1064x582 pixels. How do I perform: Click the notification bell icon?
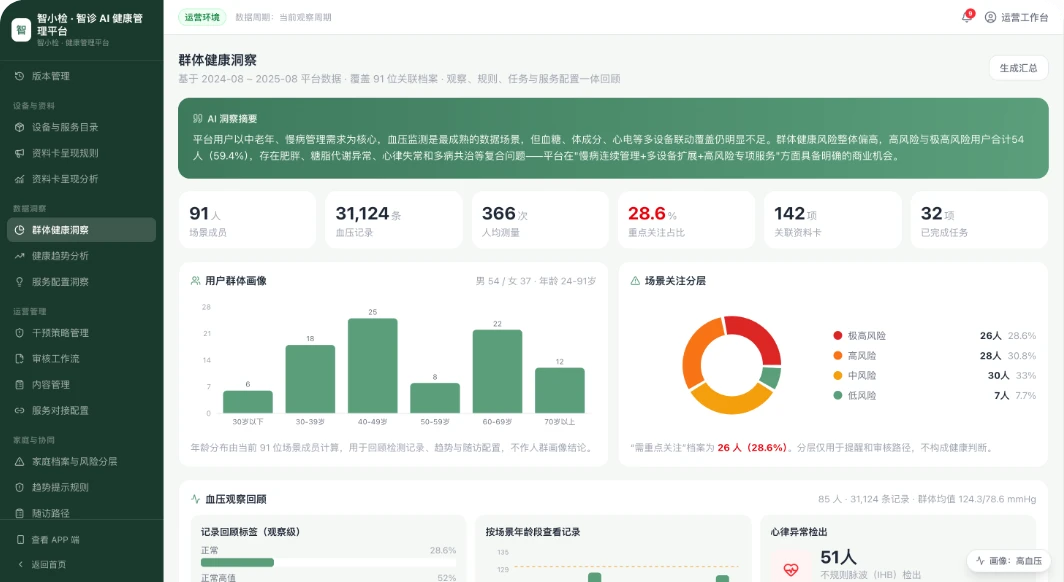967,17
